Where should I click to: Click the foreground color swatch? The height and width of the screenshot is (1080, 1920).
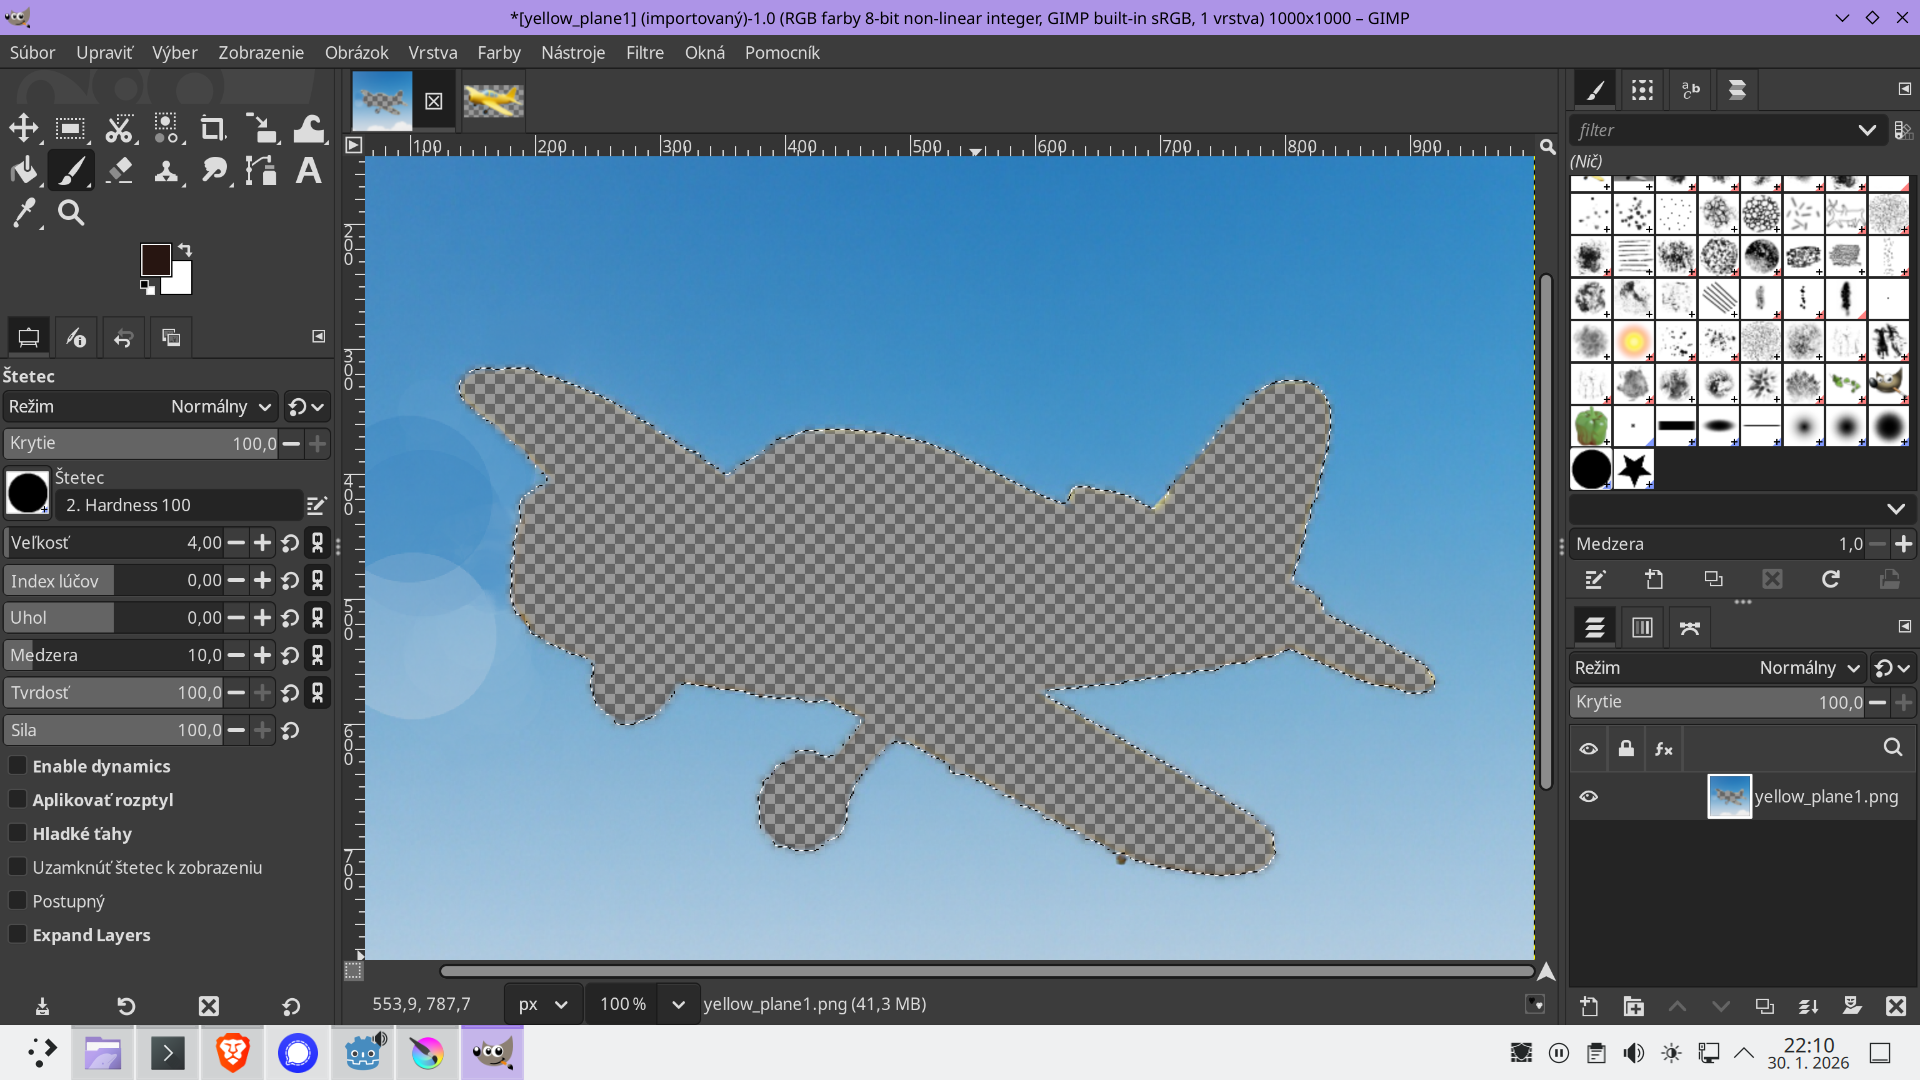157,258
